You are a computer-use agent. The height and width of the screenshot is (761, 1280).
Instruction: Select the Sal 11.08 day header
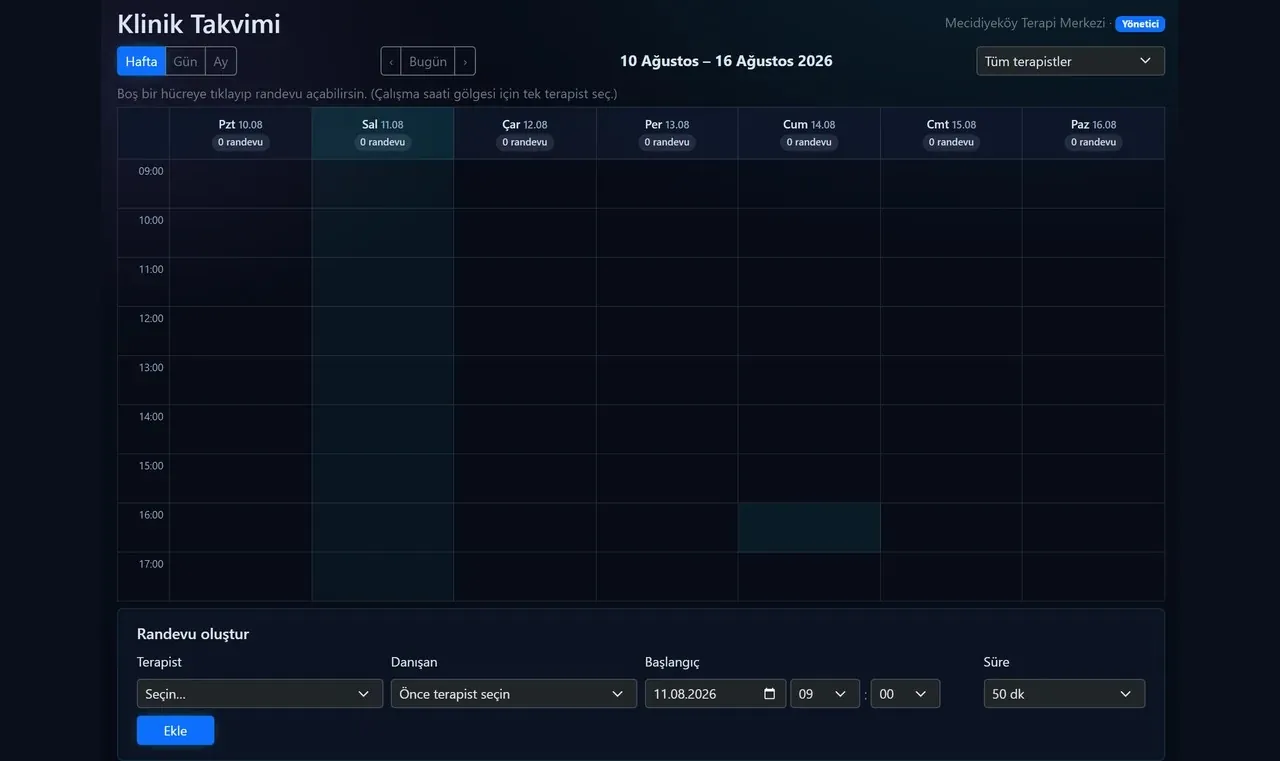coord(383,133)
